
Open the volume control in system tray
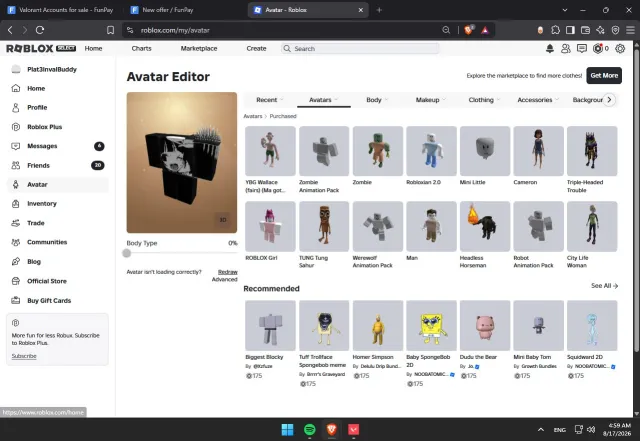[x=591, y=429]
